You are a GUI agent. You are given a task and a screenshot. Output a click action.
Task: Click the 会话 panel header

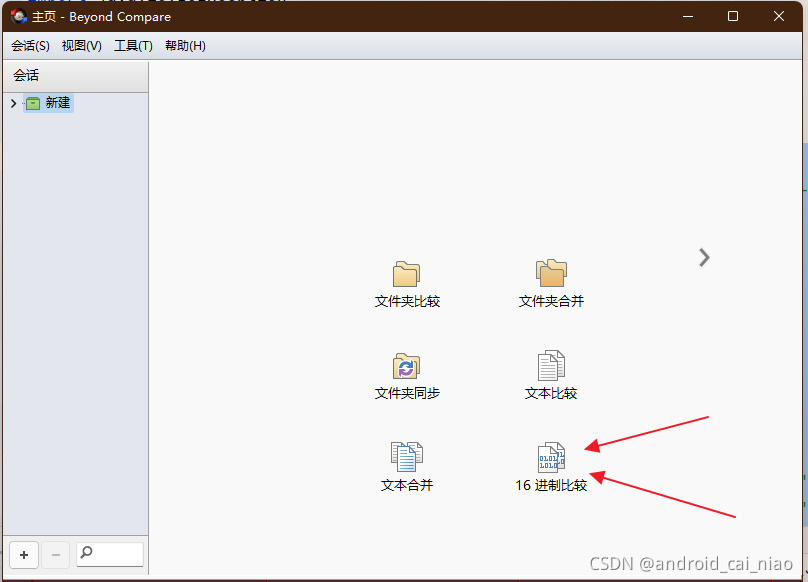pos(76,76)
